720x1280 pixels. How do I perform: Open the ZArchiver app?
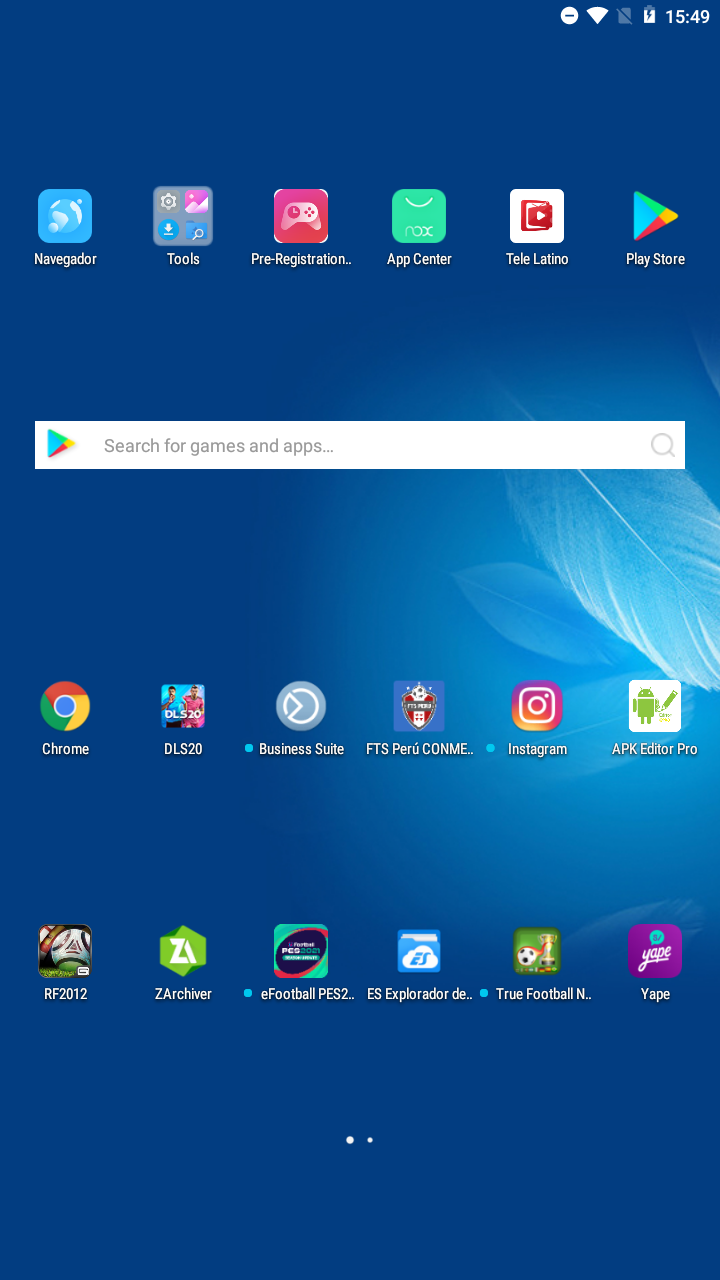183,951
